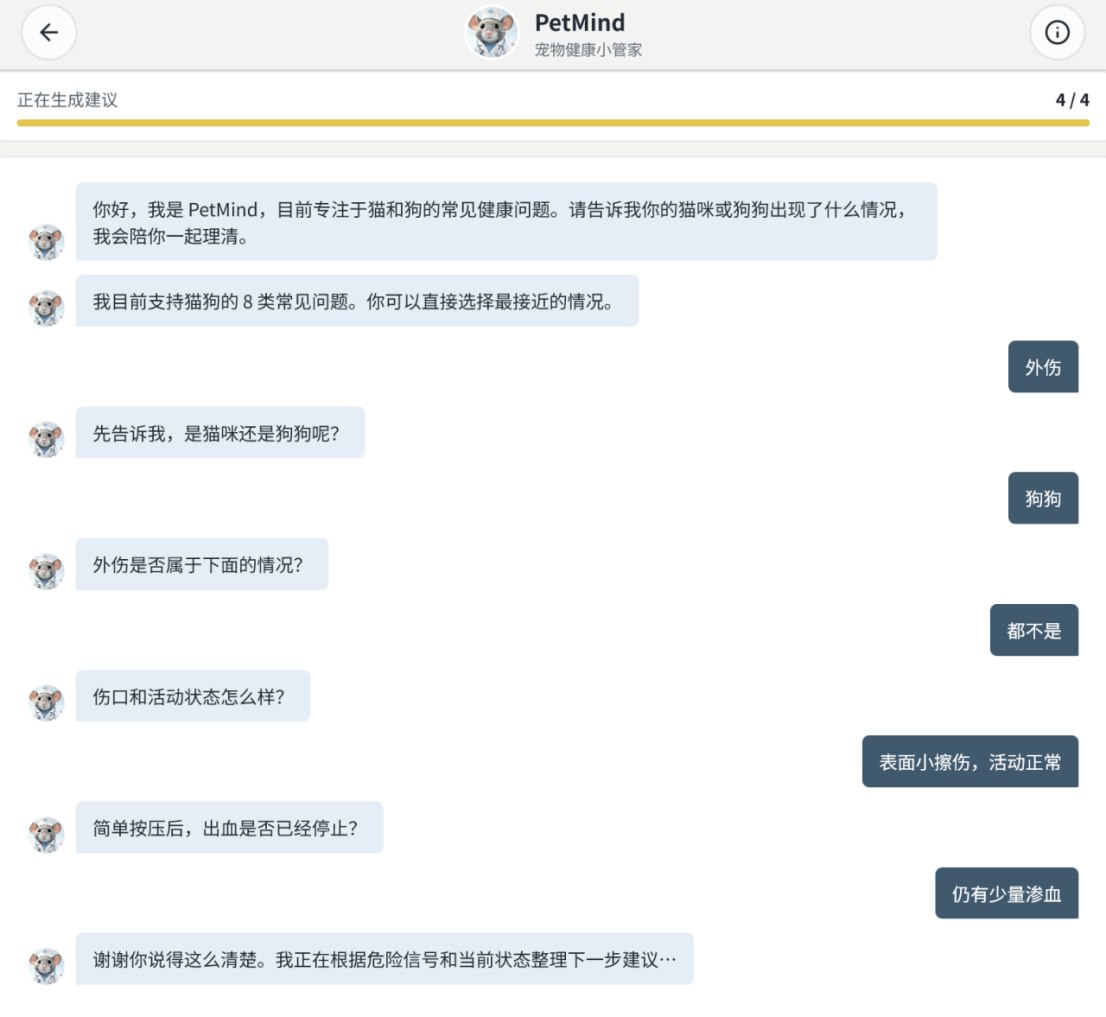Click the 外伤 reply bubble
Viewport: 1106px width, 1017px height.
1043,367
